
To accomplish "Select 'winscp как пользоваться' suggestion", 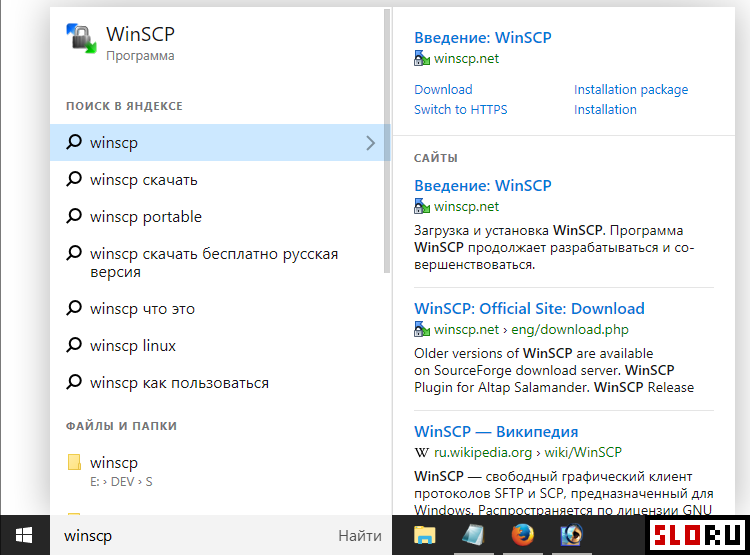I will 179,383.
